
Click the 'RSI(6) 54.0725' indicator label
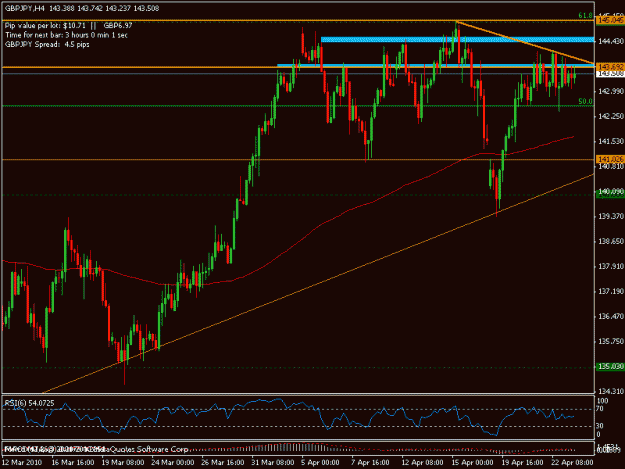click(29, 403)
